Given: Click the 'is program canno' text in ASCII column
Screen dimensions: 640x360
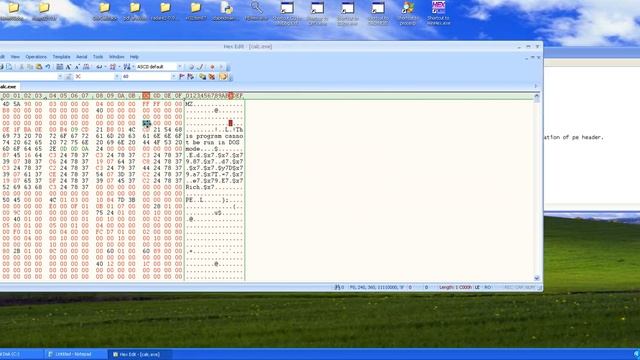Looking at the screenshot, I should click(215, 136).
